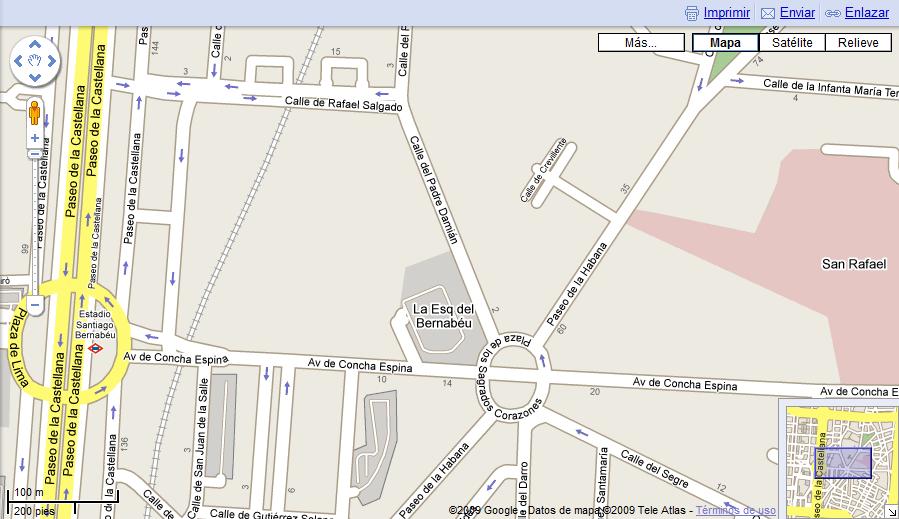Pan the map down with the arrow

(x=35, y=77)
